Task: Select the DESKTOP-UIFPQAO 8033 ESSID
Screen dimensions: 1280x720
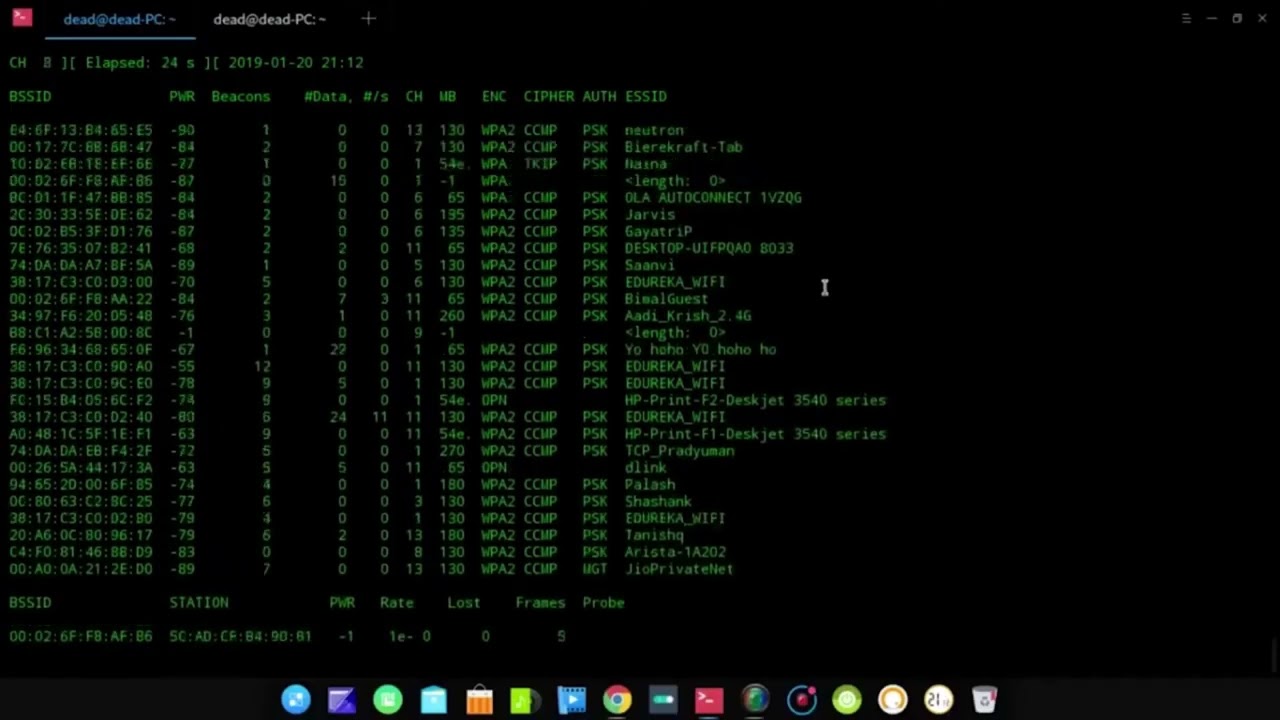Action: click(x=709, y=248)
